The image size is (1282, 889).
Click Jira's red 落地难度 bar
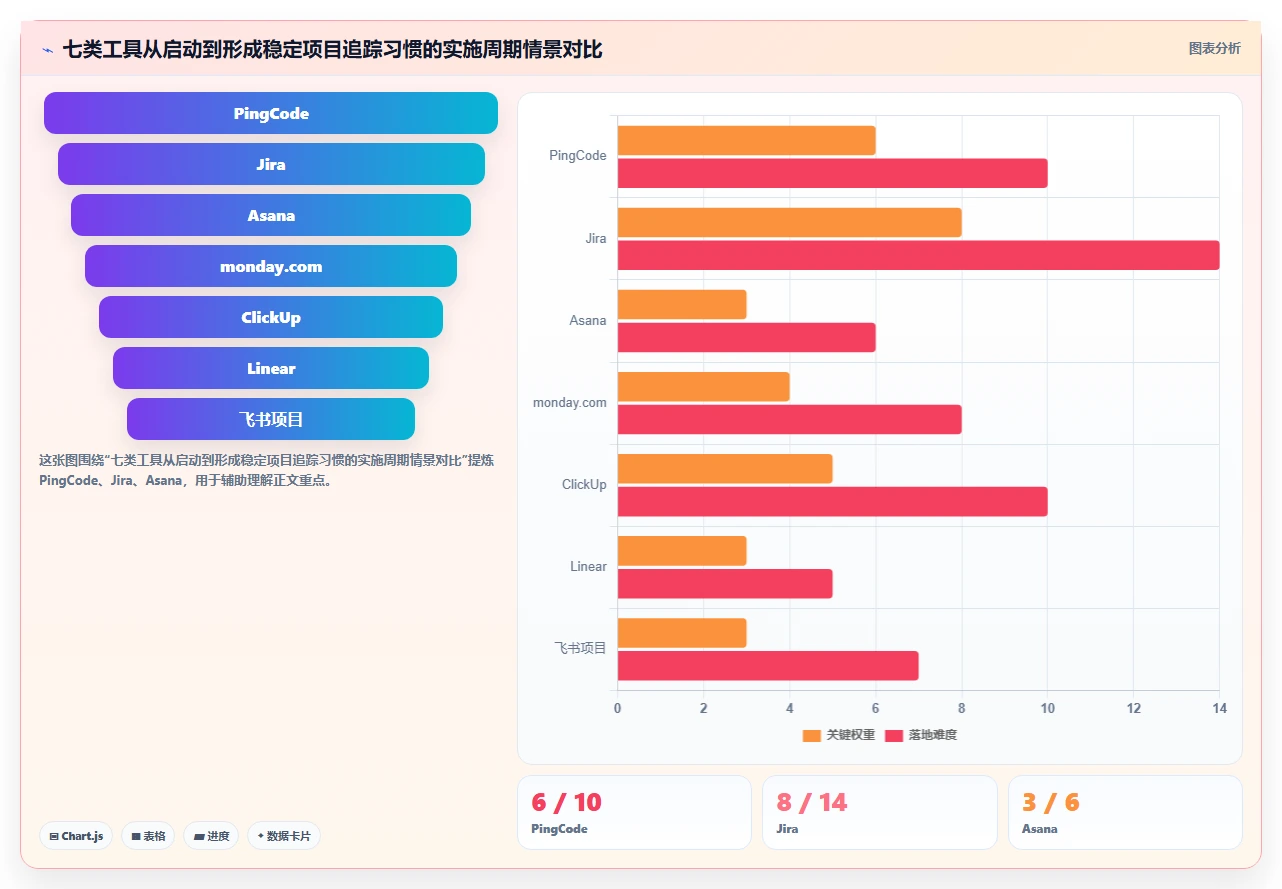point(918,255)
